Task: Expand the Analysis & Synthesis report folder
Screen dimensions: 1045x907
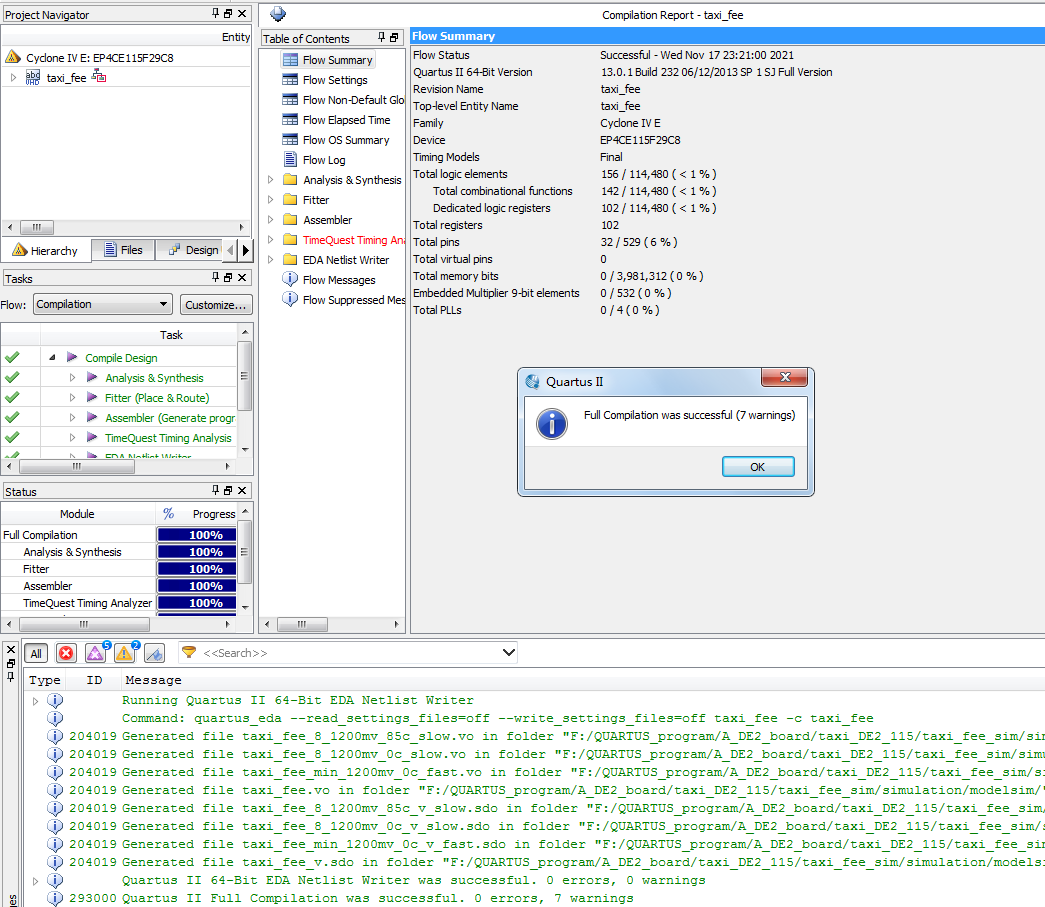Action: tap(270, 180)
